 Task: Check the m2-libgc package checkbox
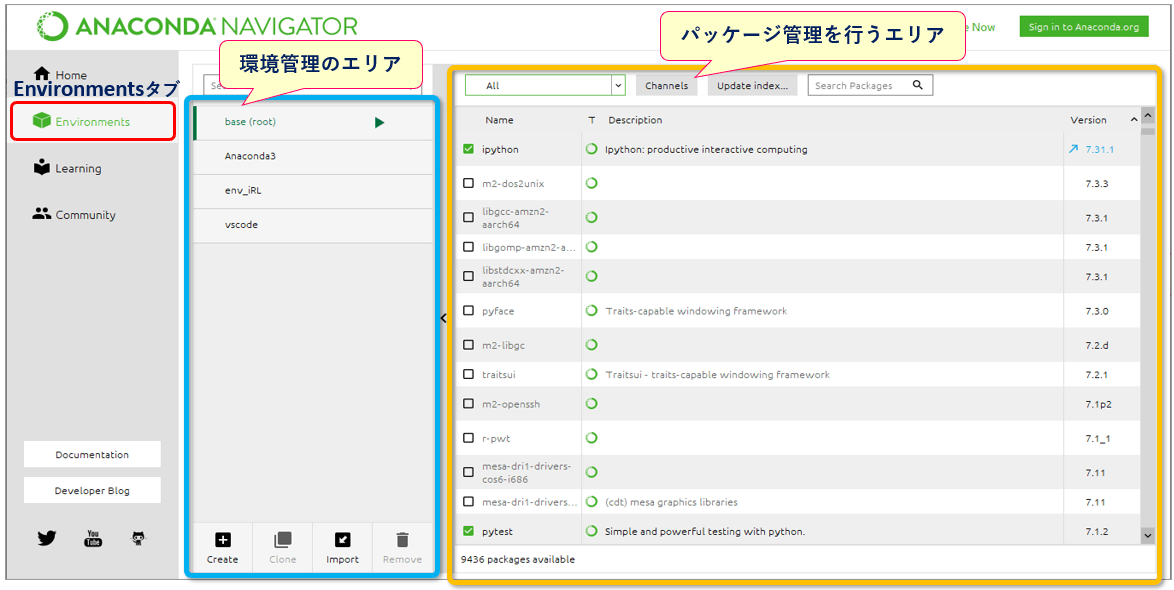point(469,344)
